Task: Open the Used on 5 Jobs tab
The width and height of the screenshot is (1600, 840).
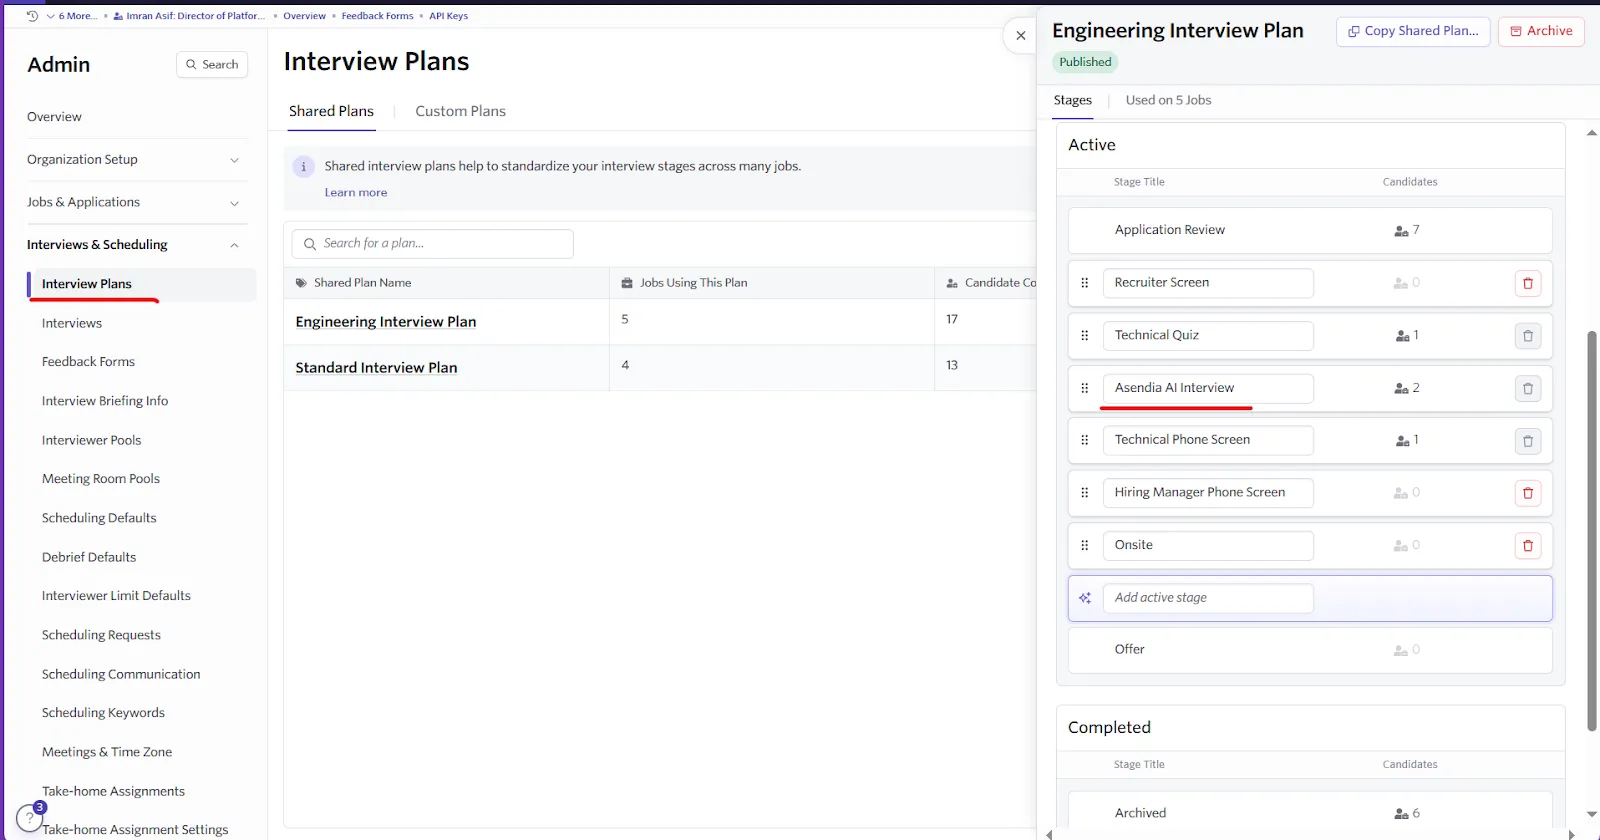Action: coord(1168,100)
